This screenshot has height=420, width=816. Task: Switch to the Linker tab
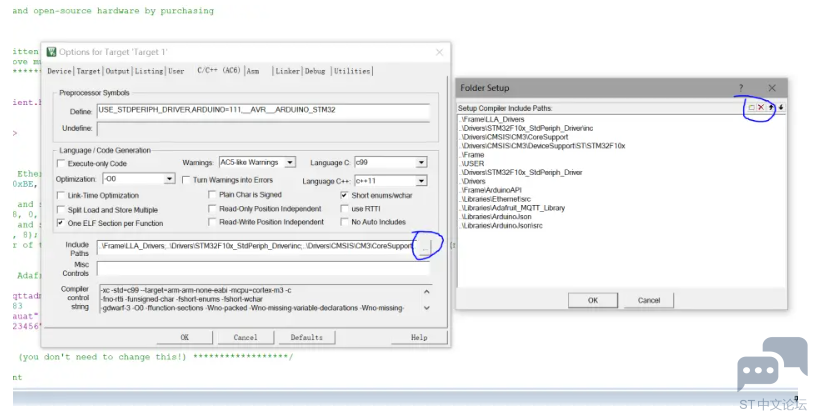click(x=287, y=71)
